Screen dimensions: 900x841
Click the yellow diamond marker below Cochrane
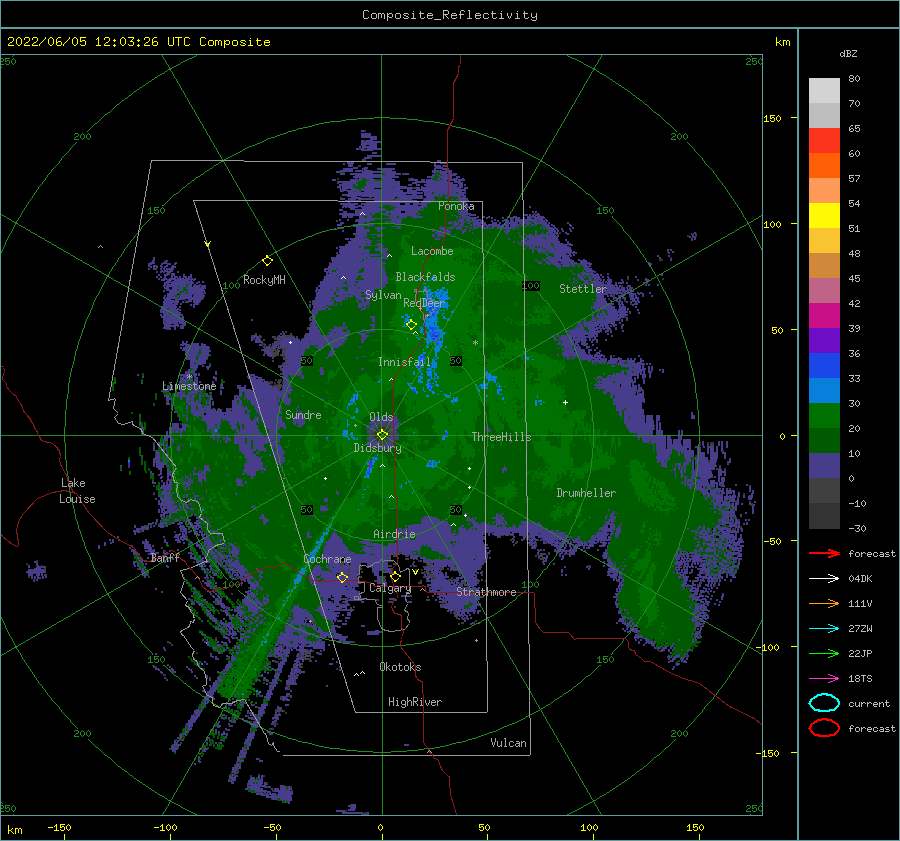(x=342, y=577)
